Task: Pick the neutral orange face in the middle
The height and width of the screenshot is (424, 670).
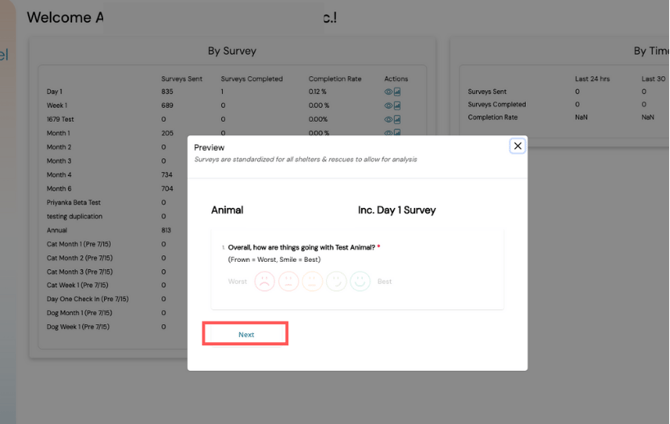Action: click(x=312, y=282)
